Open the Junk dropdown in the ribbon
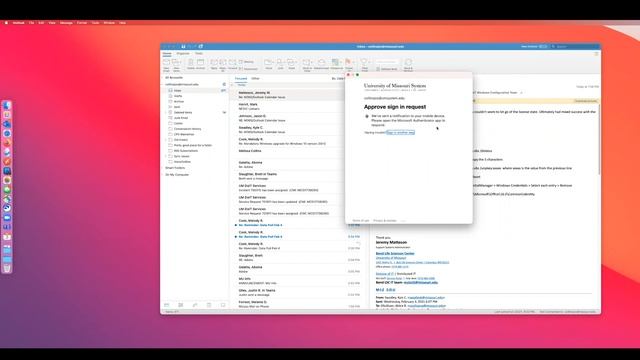The width and height of the screenshot is (640, 360). pos(280,64)
